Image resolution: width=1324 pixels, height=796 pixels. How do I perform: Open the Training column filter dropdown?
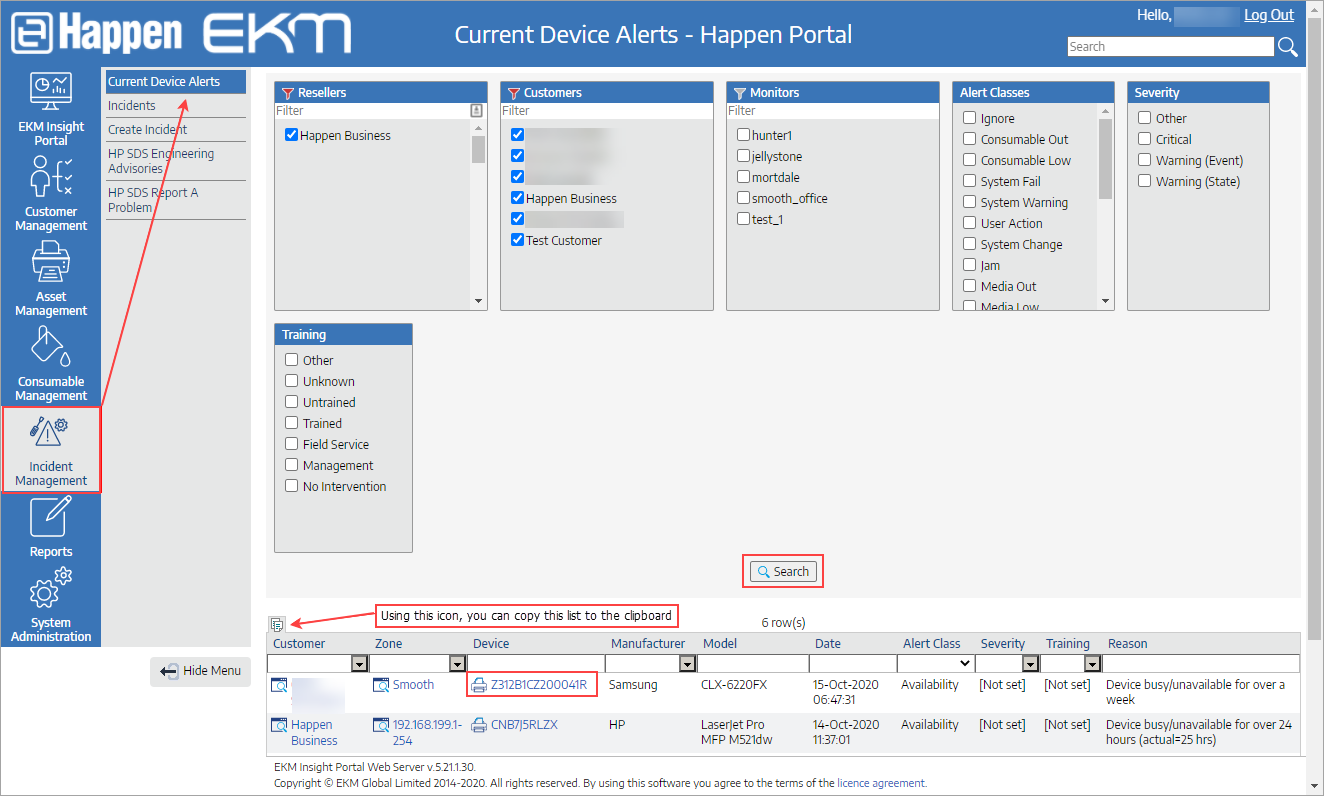pos(1092,663)
